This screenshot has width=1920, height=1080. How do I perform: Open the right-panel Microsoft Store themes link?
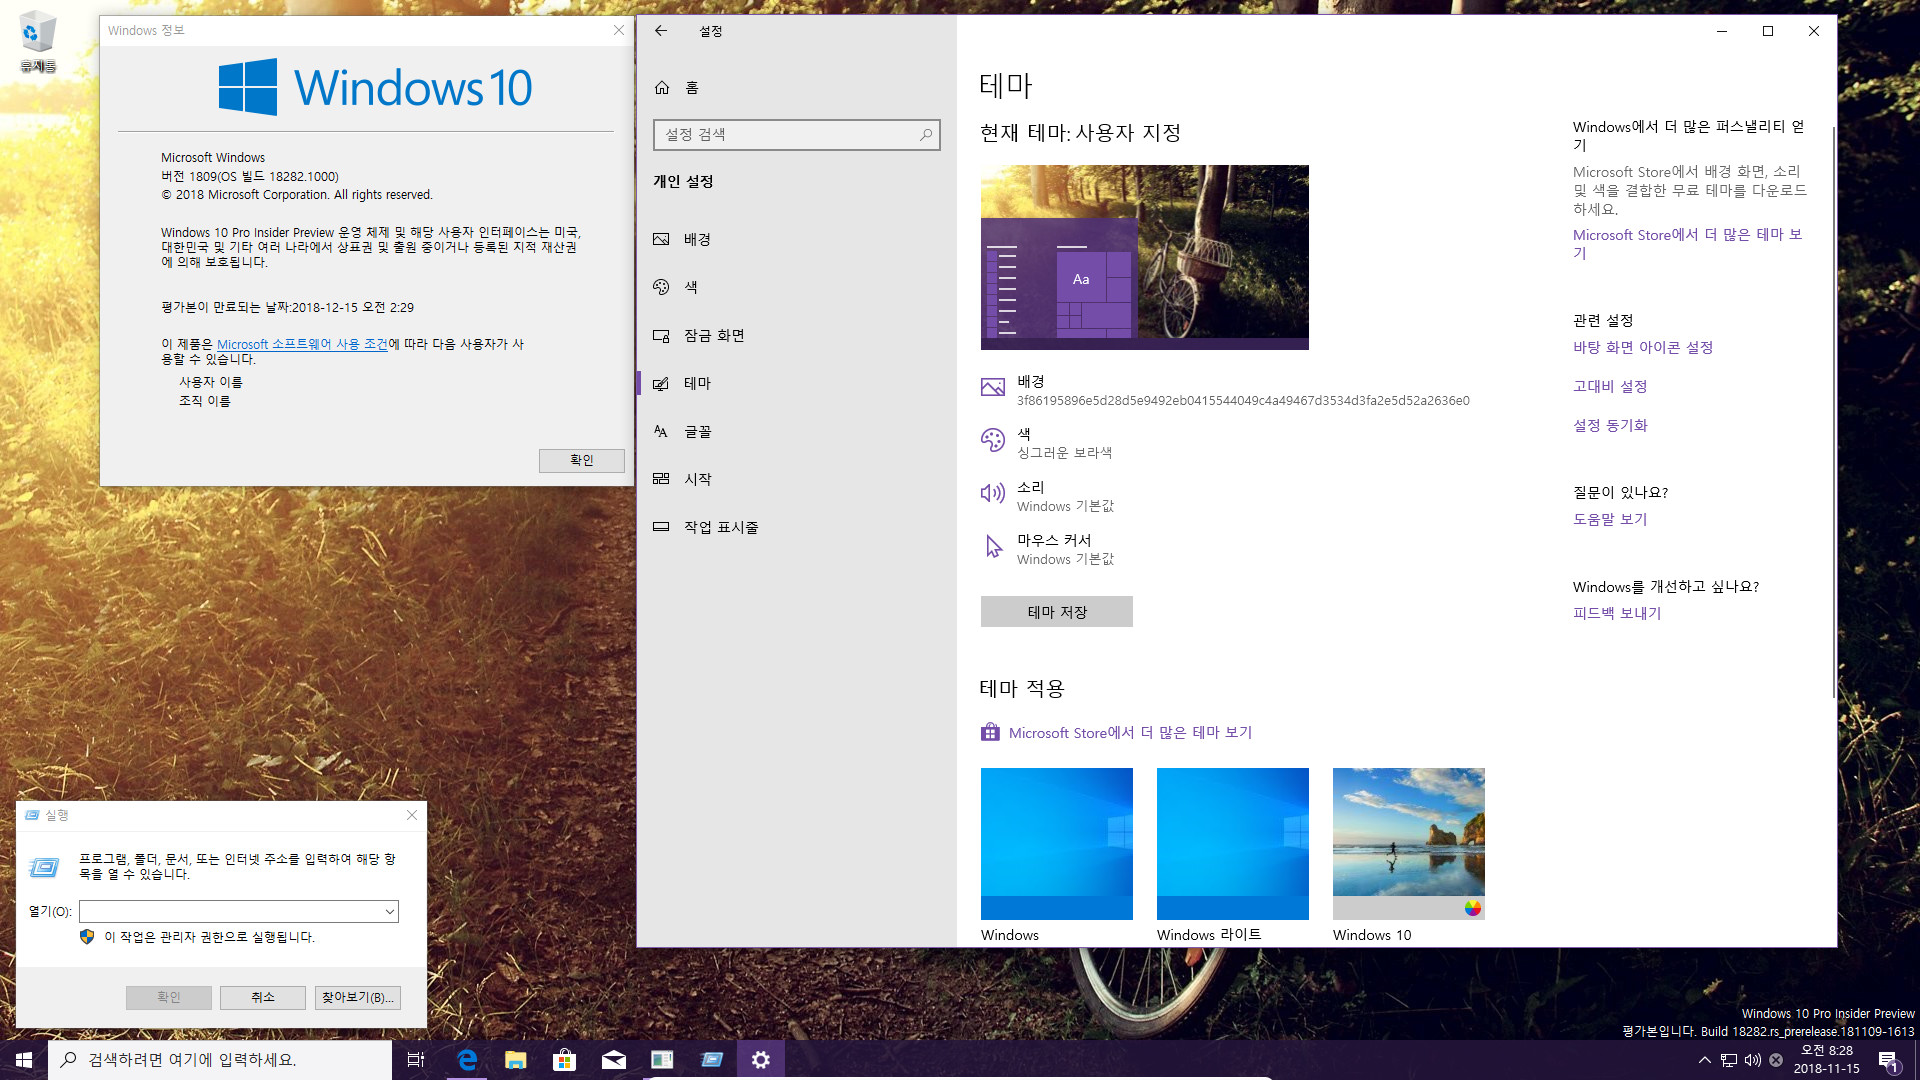1688,243
